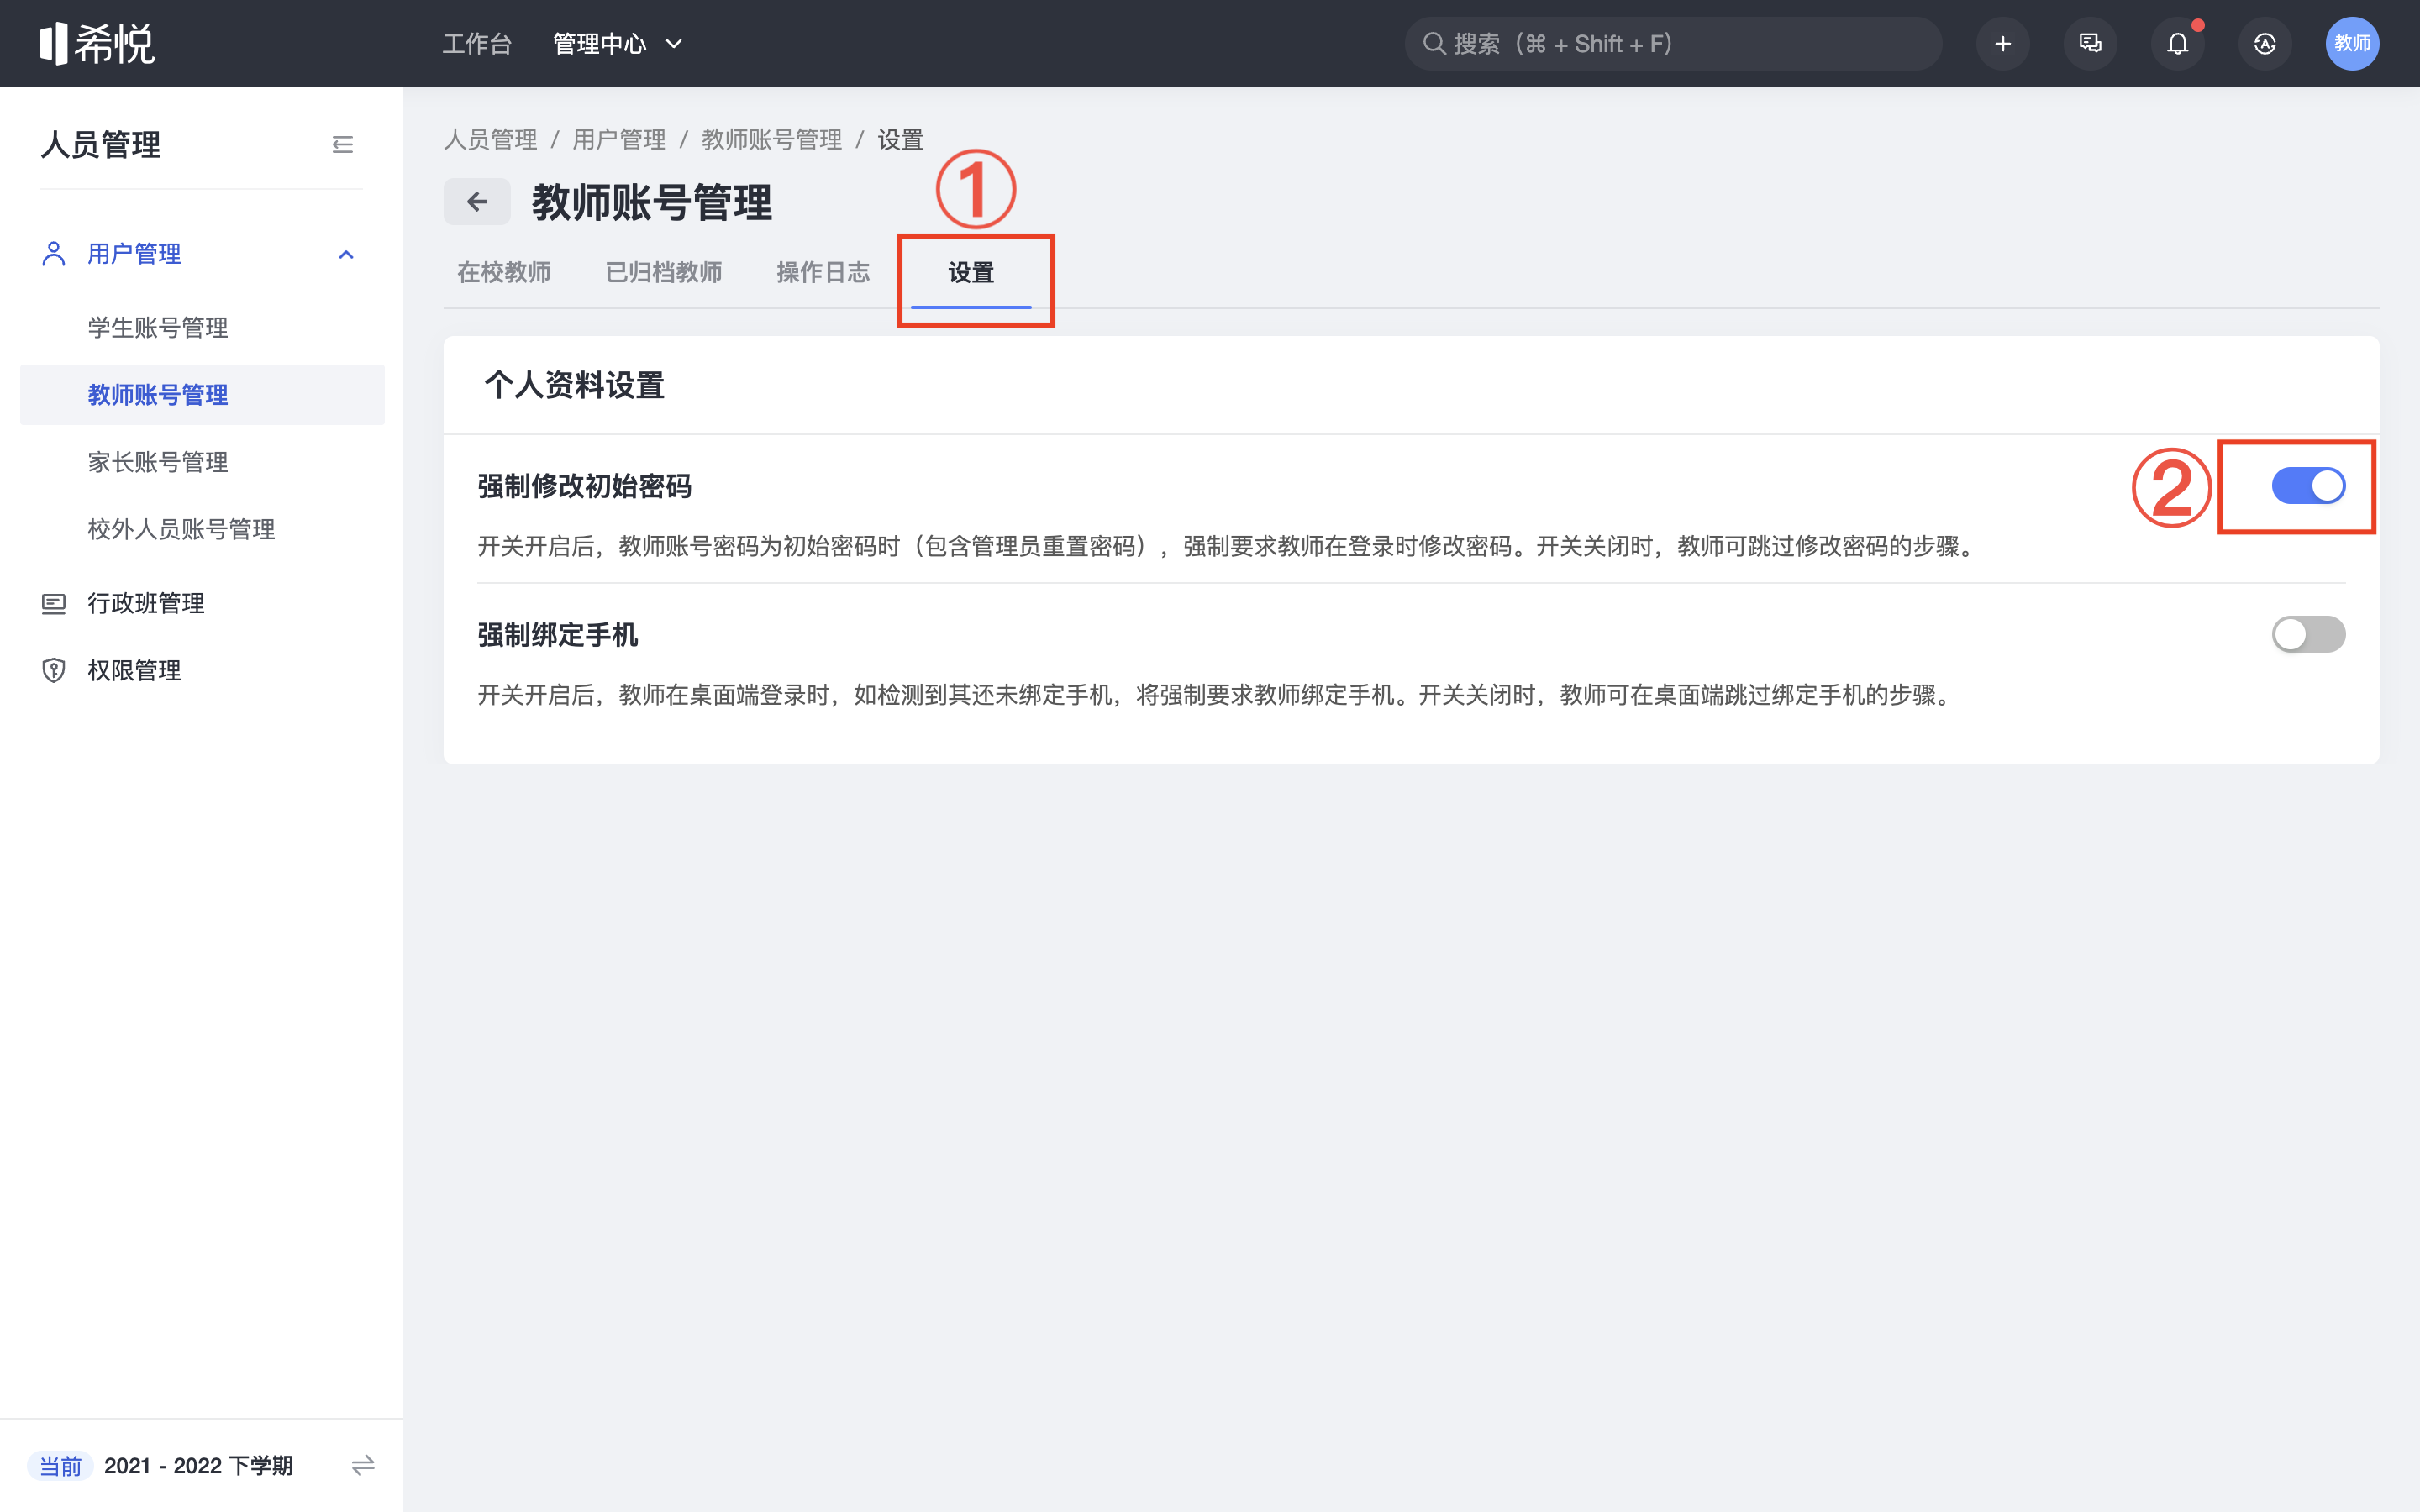Switch to 工作台 in the top menu
Viewport: 2420px width, 1512px height.
point(477,44)
